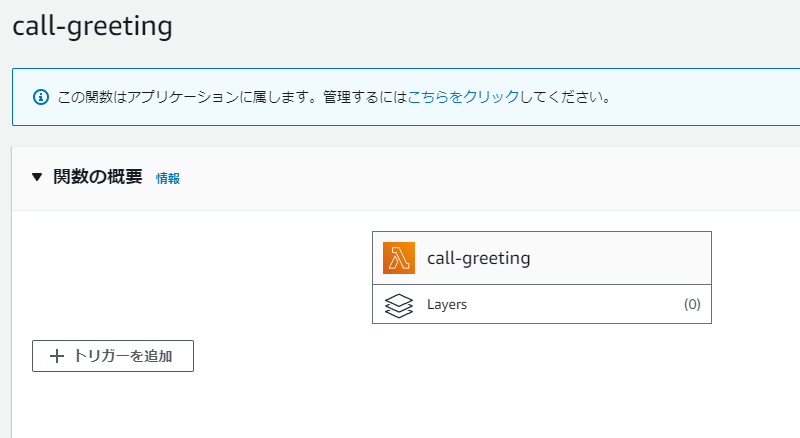This screenshot has width=800, height=438.
Task: Click the plus icon beside トリガーを追加
Action: [x=57, y=356]
